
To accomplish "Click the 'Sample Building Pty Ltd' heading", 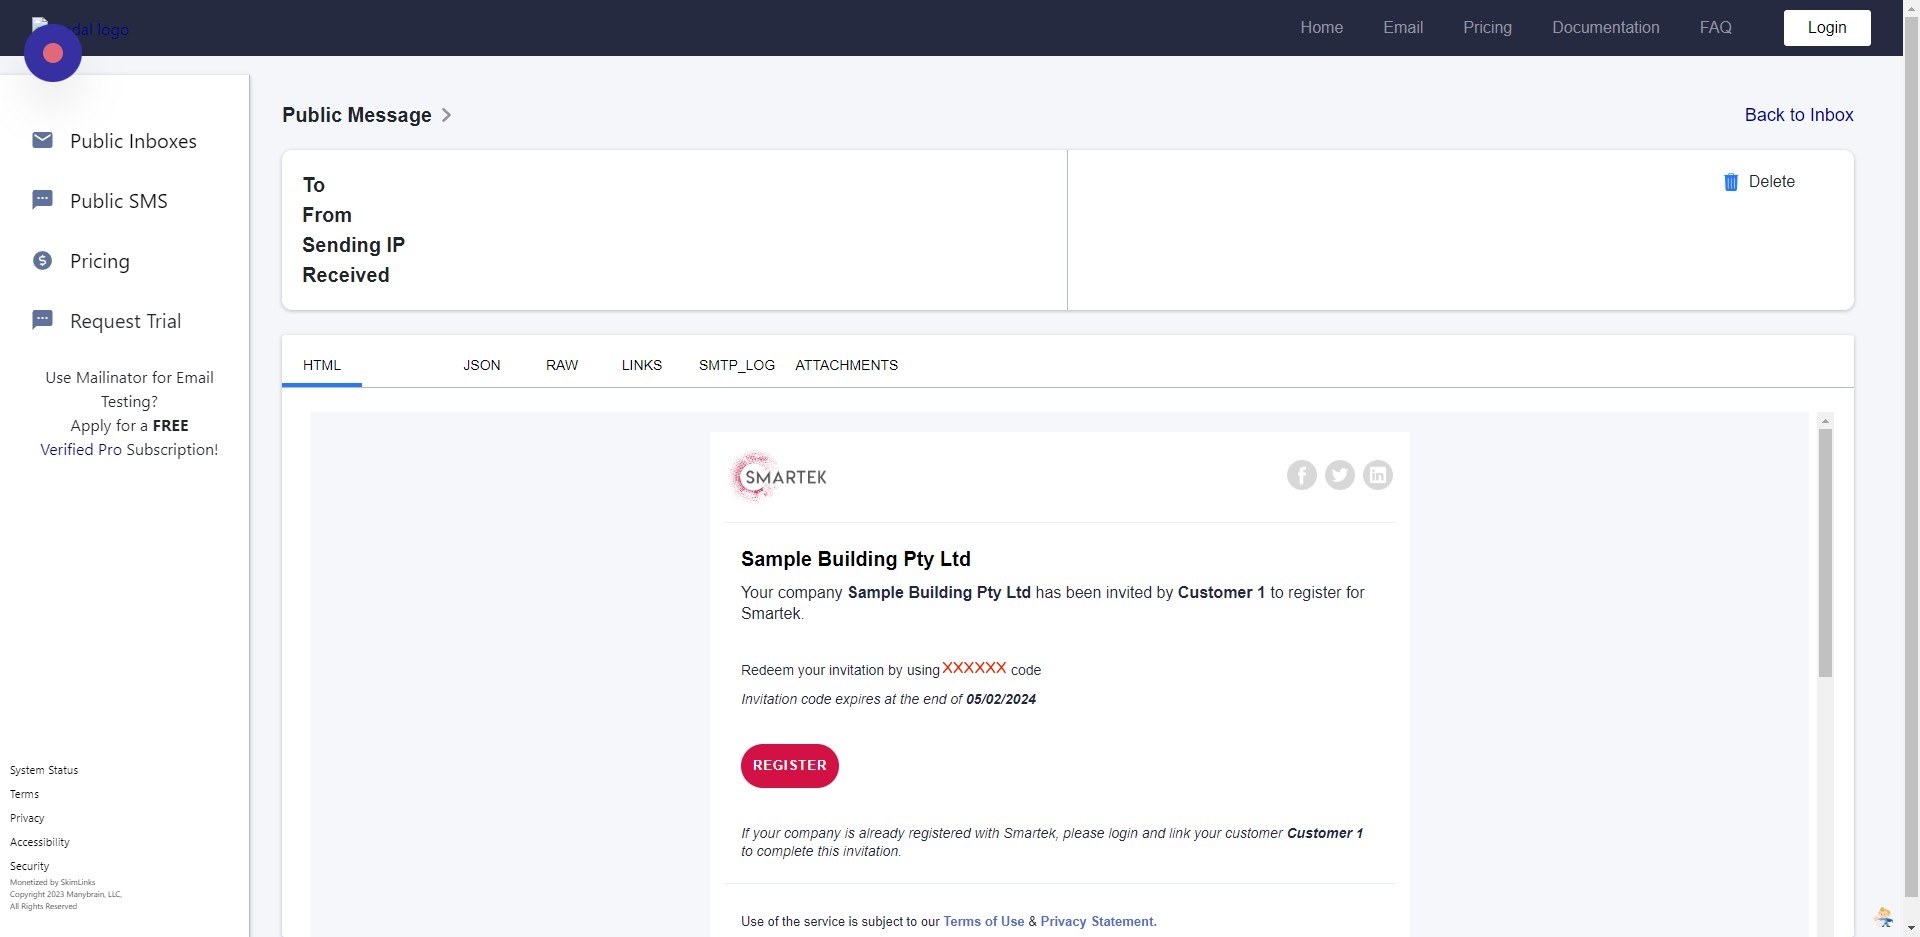I will pos(856,559).
